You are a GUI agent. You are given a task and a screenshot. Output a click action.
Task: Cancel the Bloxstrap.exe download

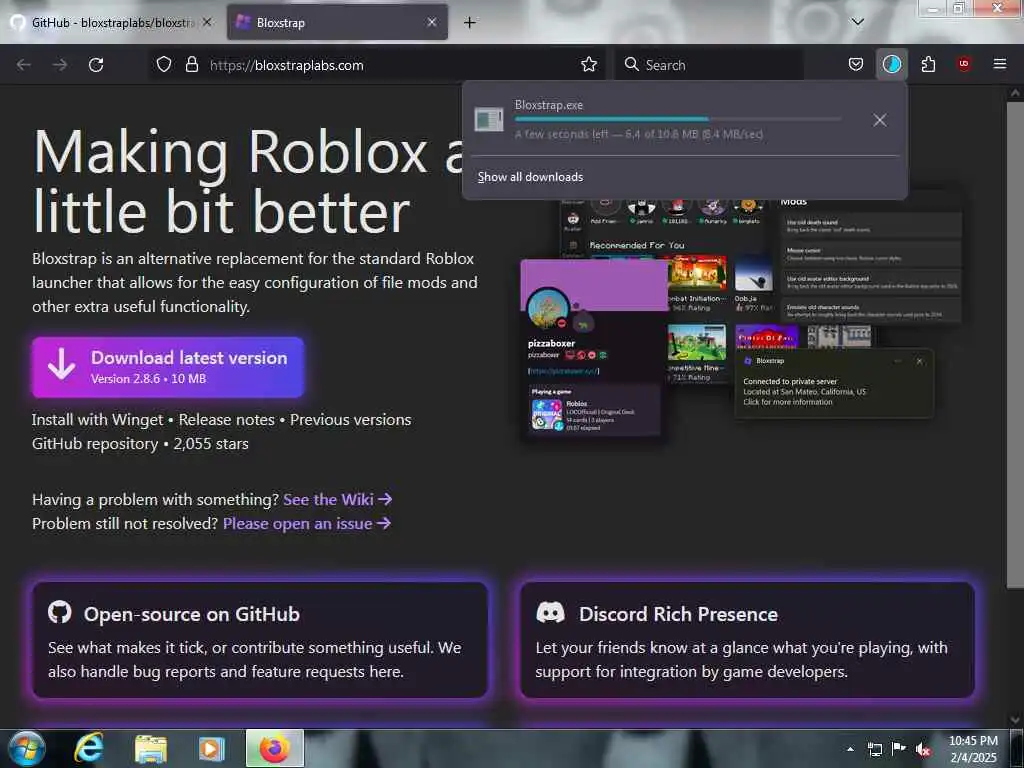click(x=880, y=120)
